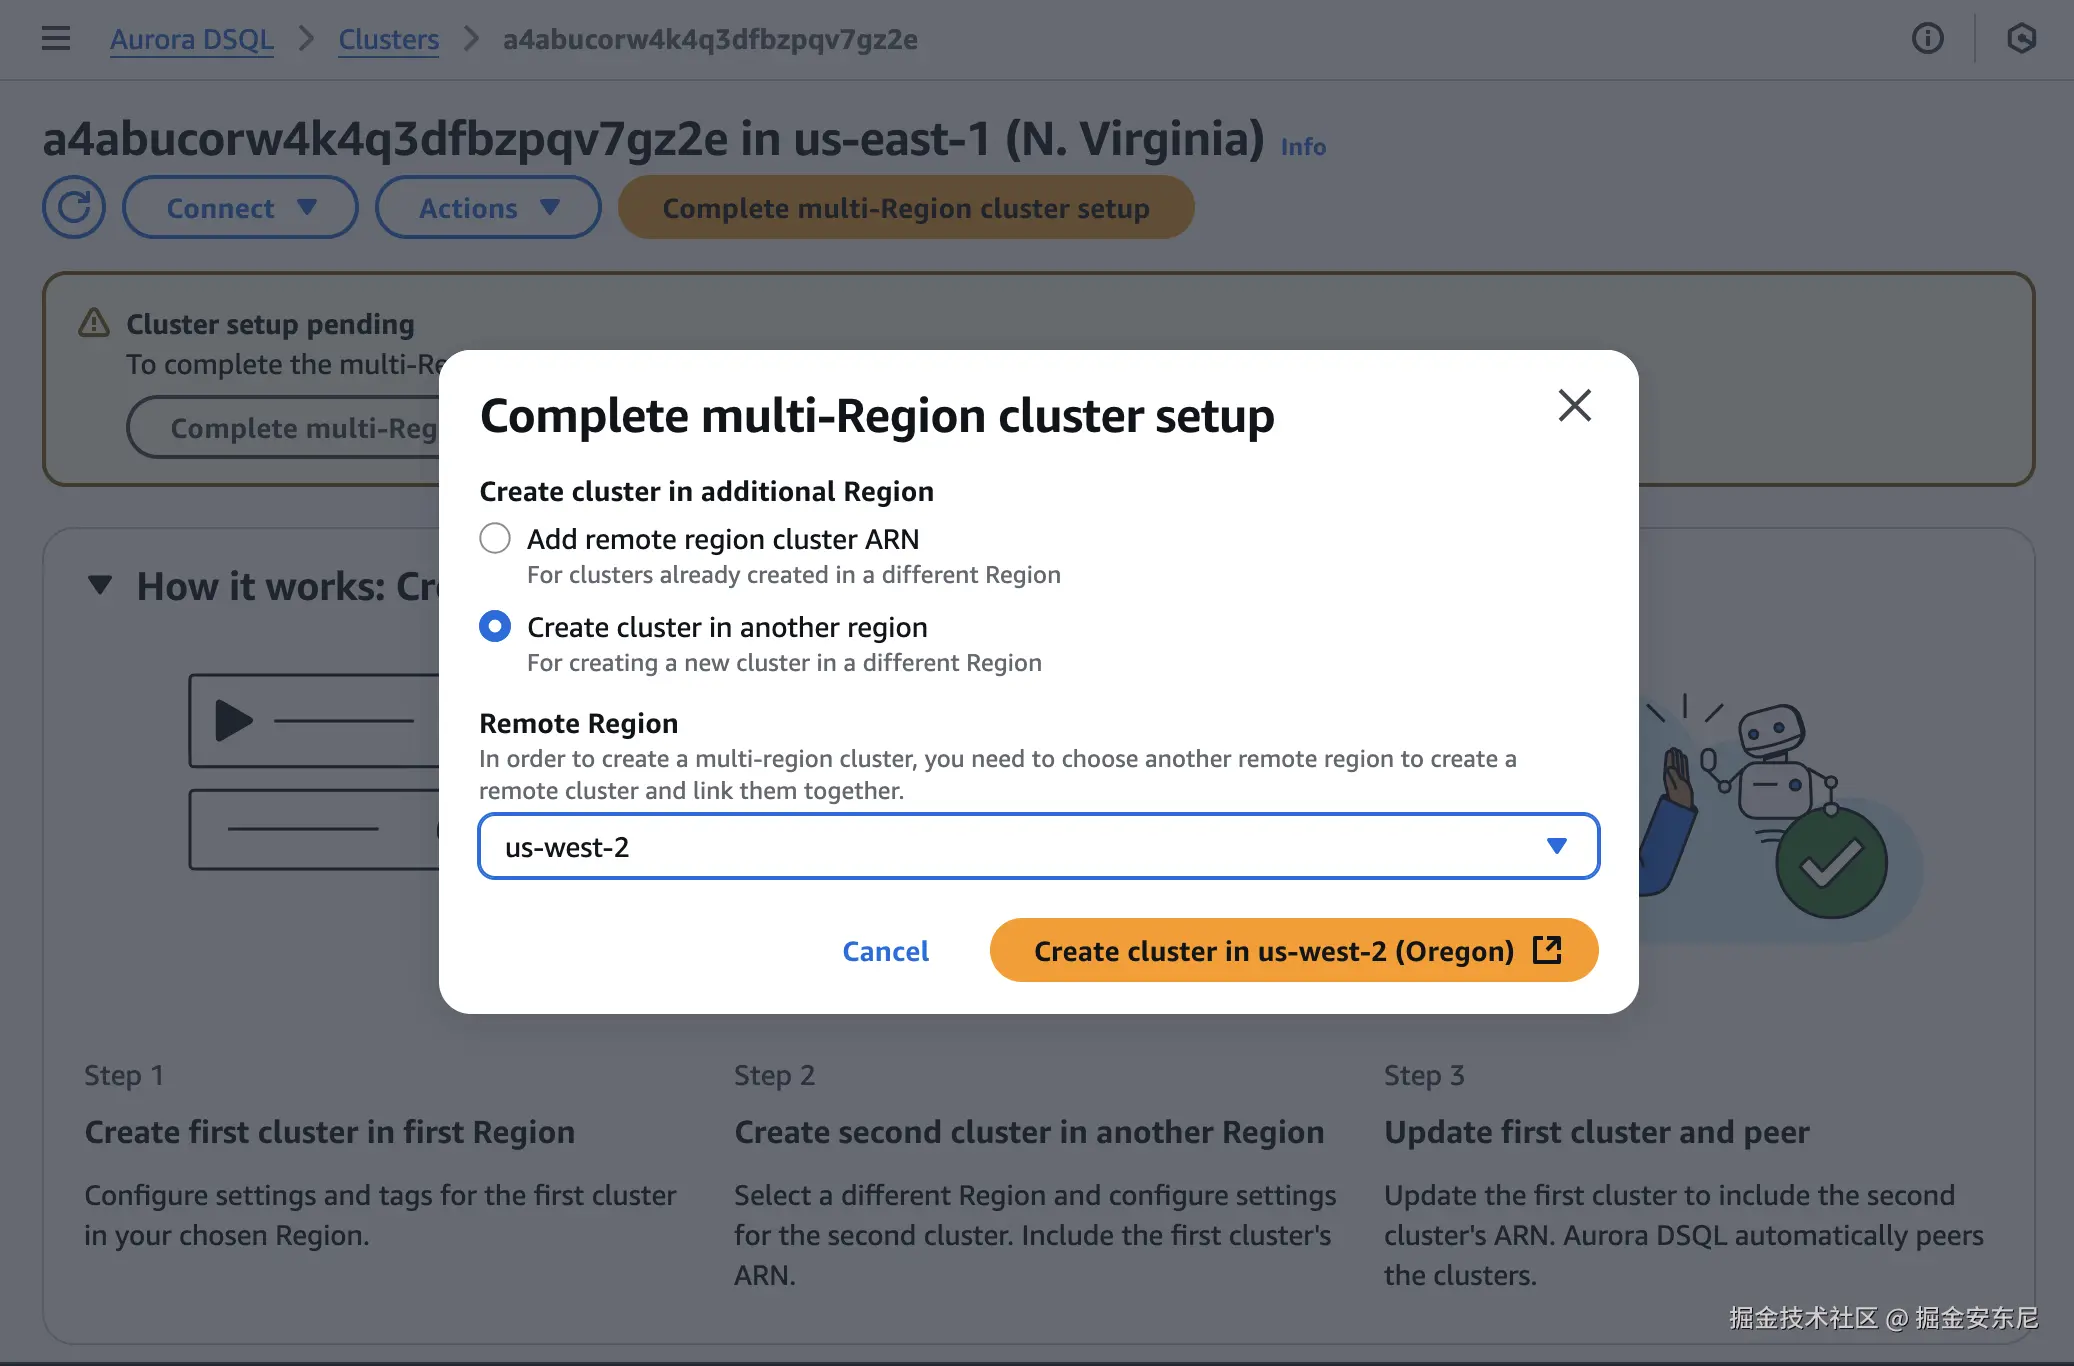Click the info circle icon in header

tap(1927, 39)
